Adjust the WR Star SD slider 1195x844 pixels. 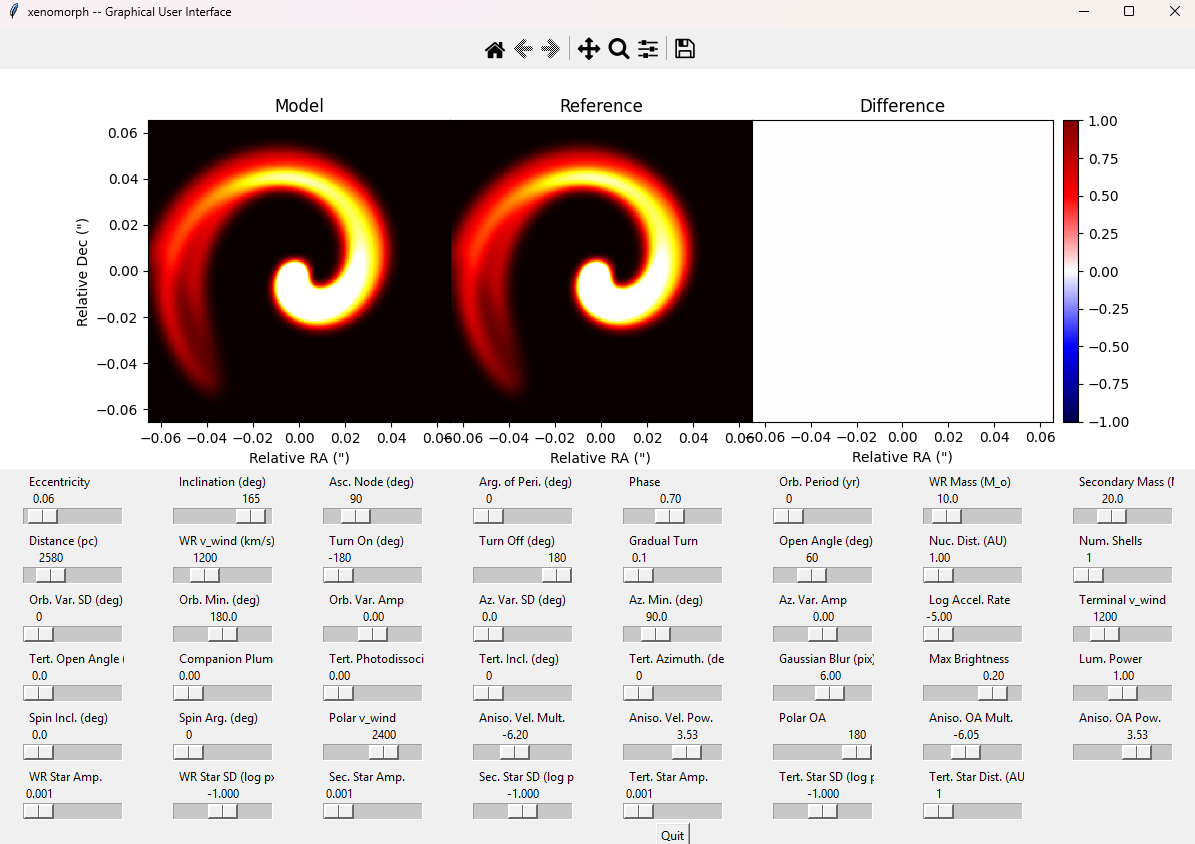click(x=223, y=811)
